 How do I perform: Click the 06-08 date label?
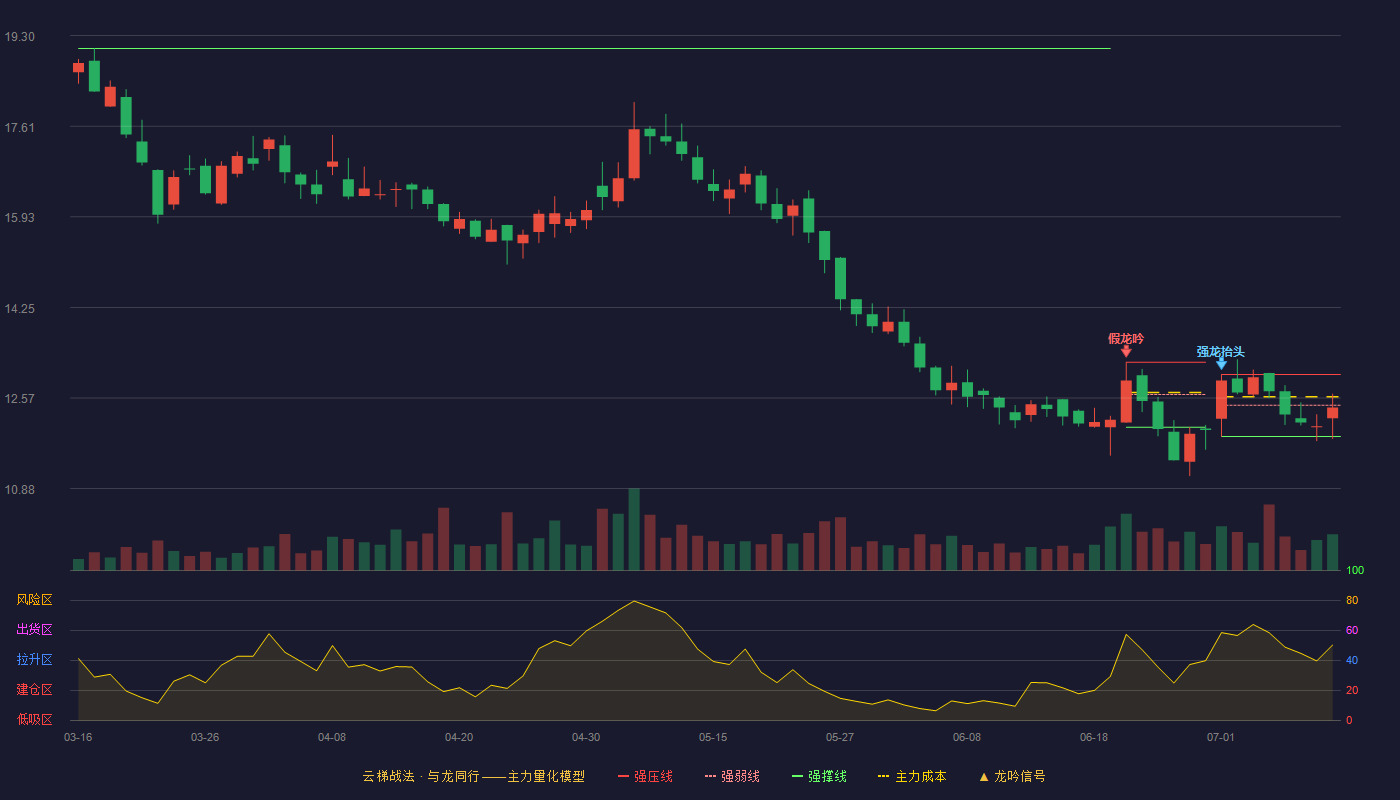967,737
